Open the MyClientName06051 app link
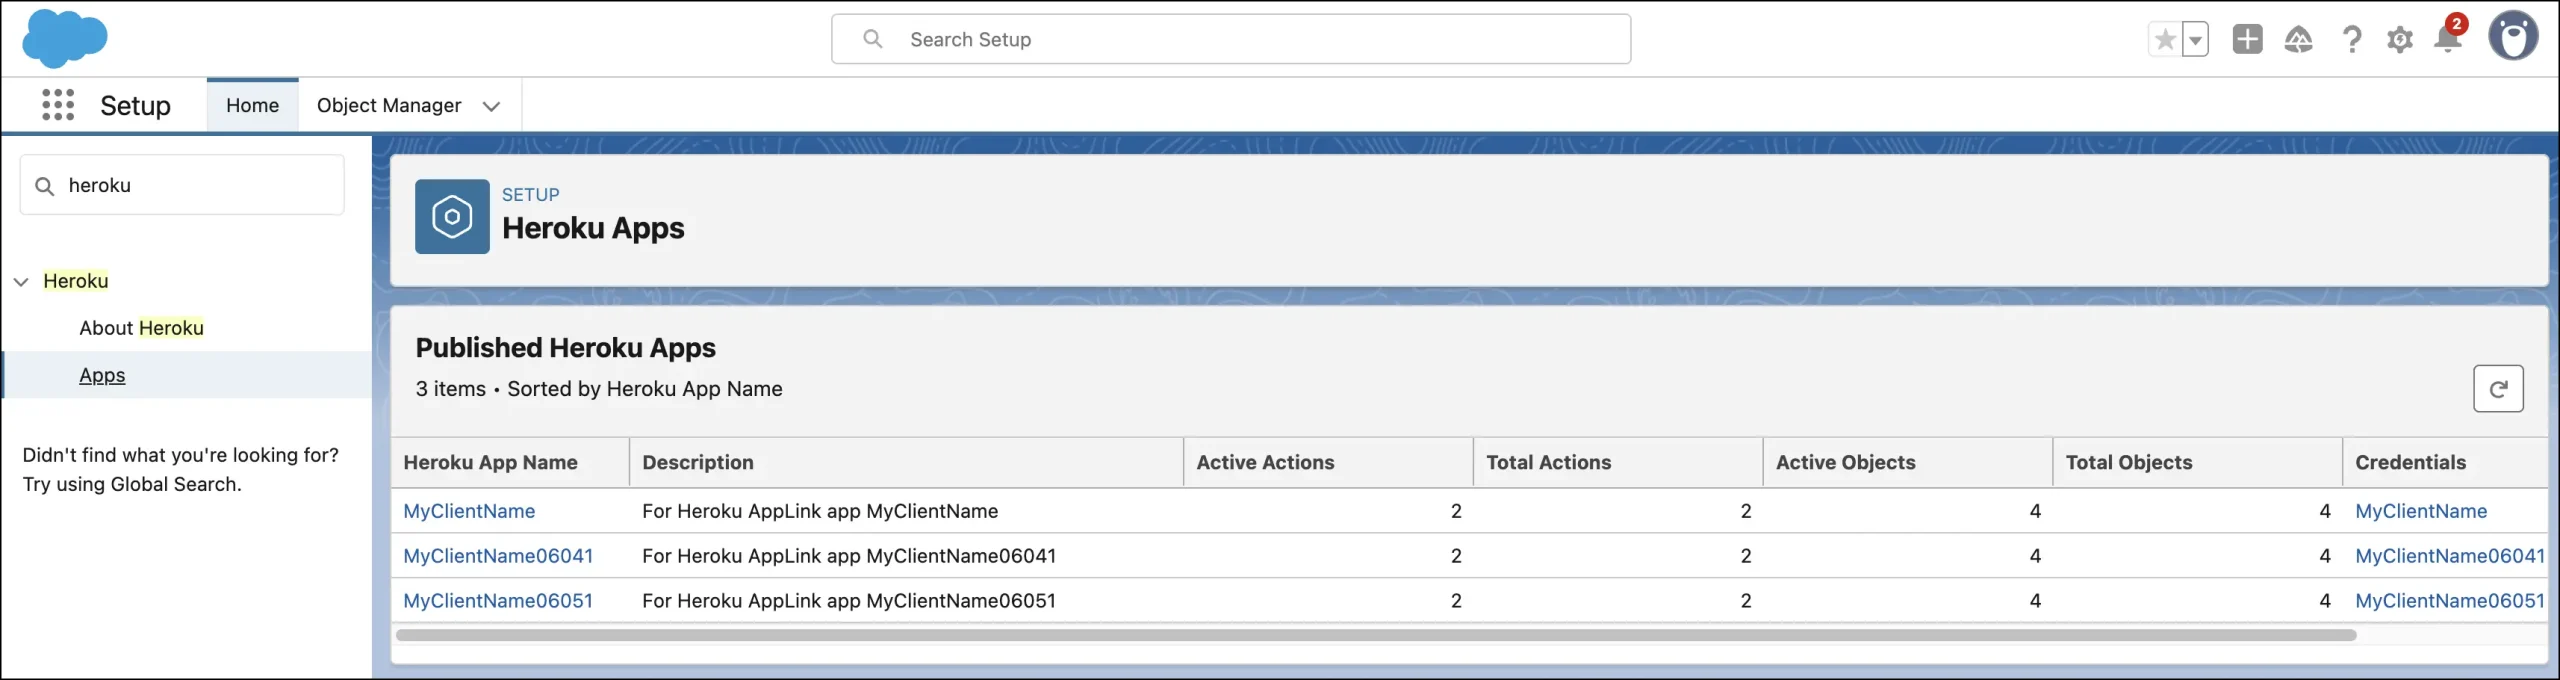 [x=498, y=601]
